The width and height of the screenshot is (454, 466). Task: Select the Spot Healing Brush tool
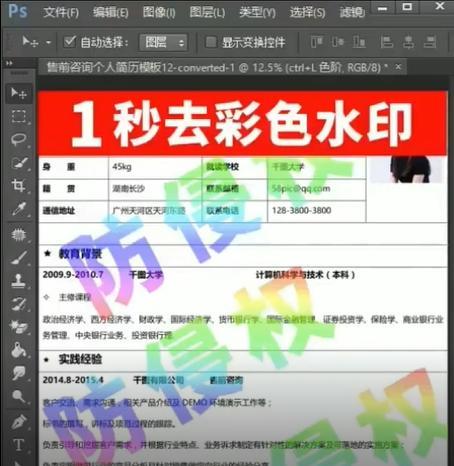pyautogui.click(x=19, y=235)
